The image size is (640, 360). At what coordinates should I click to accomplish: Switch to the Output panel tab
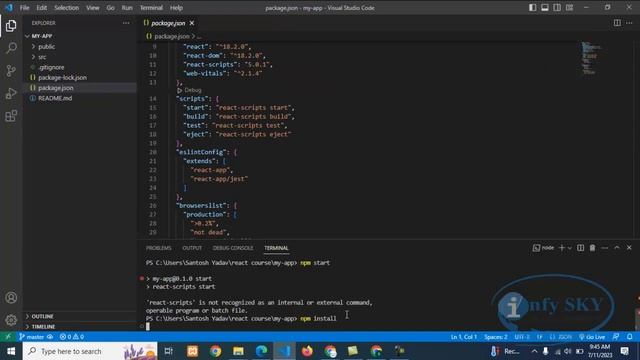point(192,248)
